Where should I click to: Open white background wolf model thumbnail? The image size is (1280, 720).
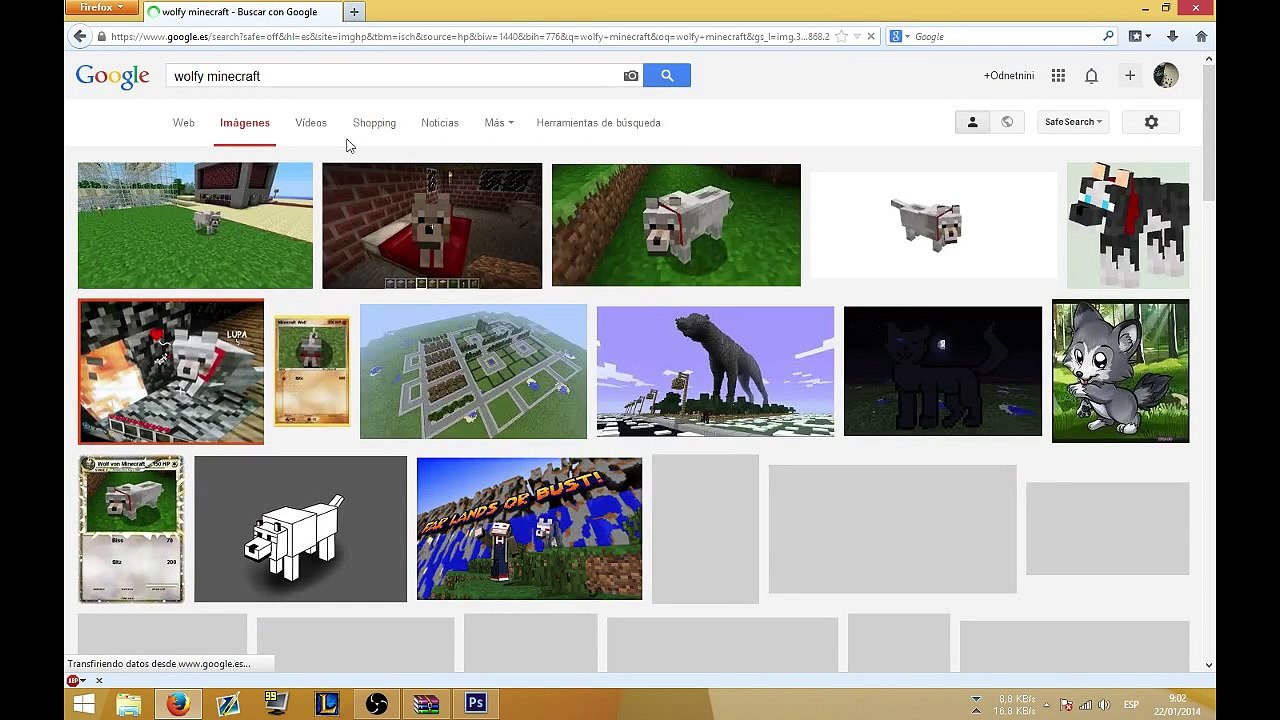coord(933,225)
